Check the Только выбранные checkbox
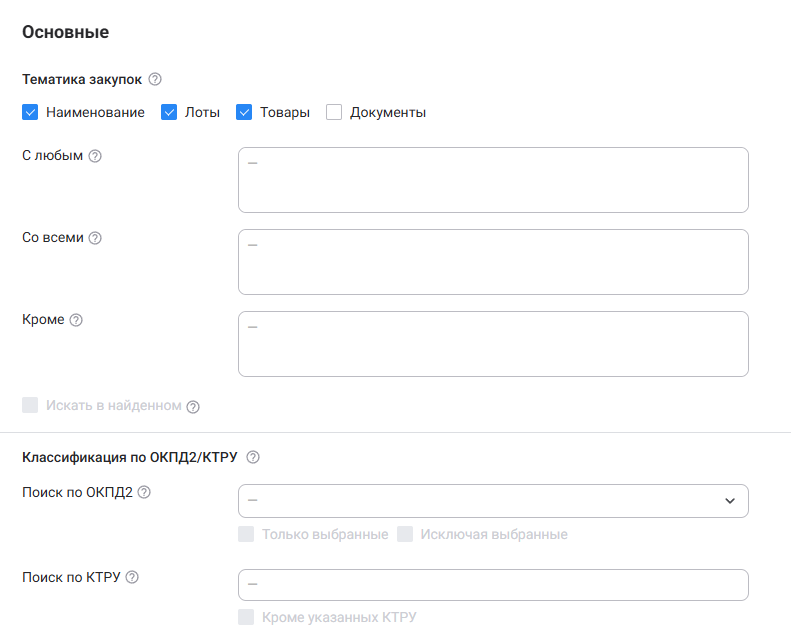This screenshot has height=641, width=791. pyautogui.click(x=246, y=534)
